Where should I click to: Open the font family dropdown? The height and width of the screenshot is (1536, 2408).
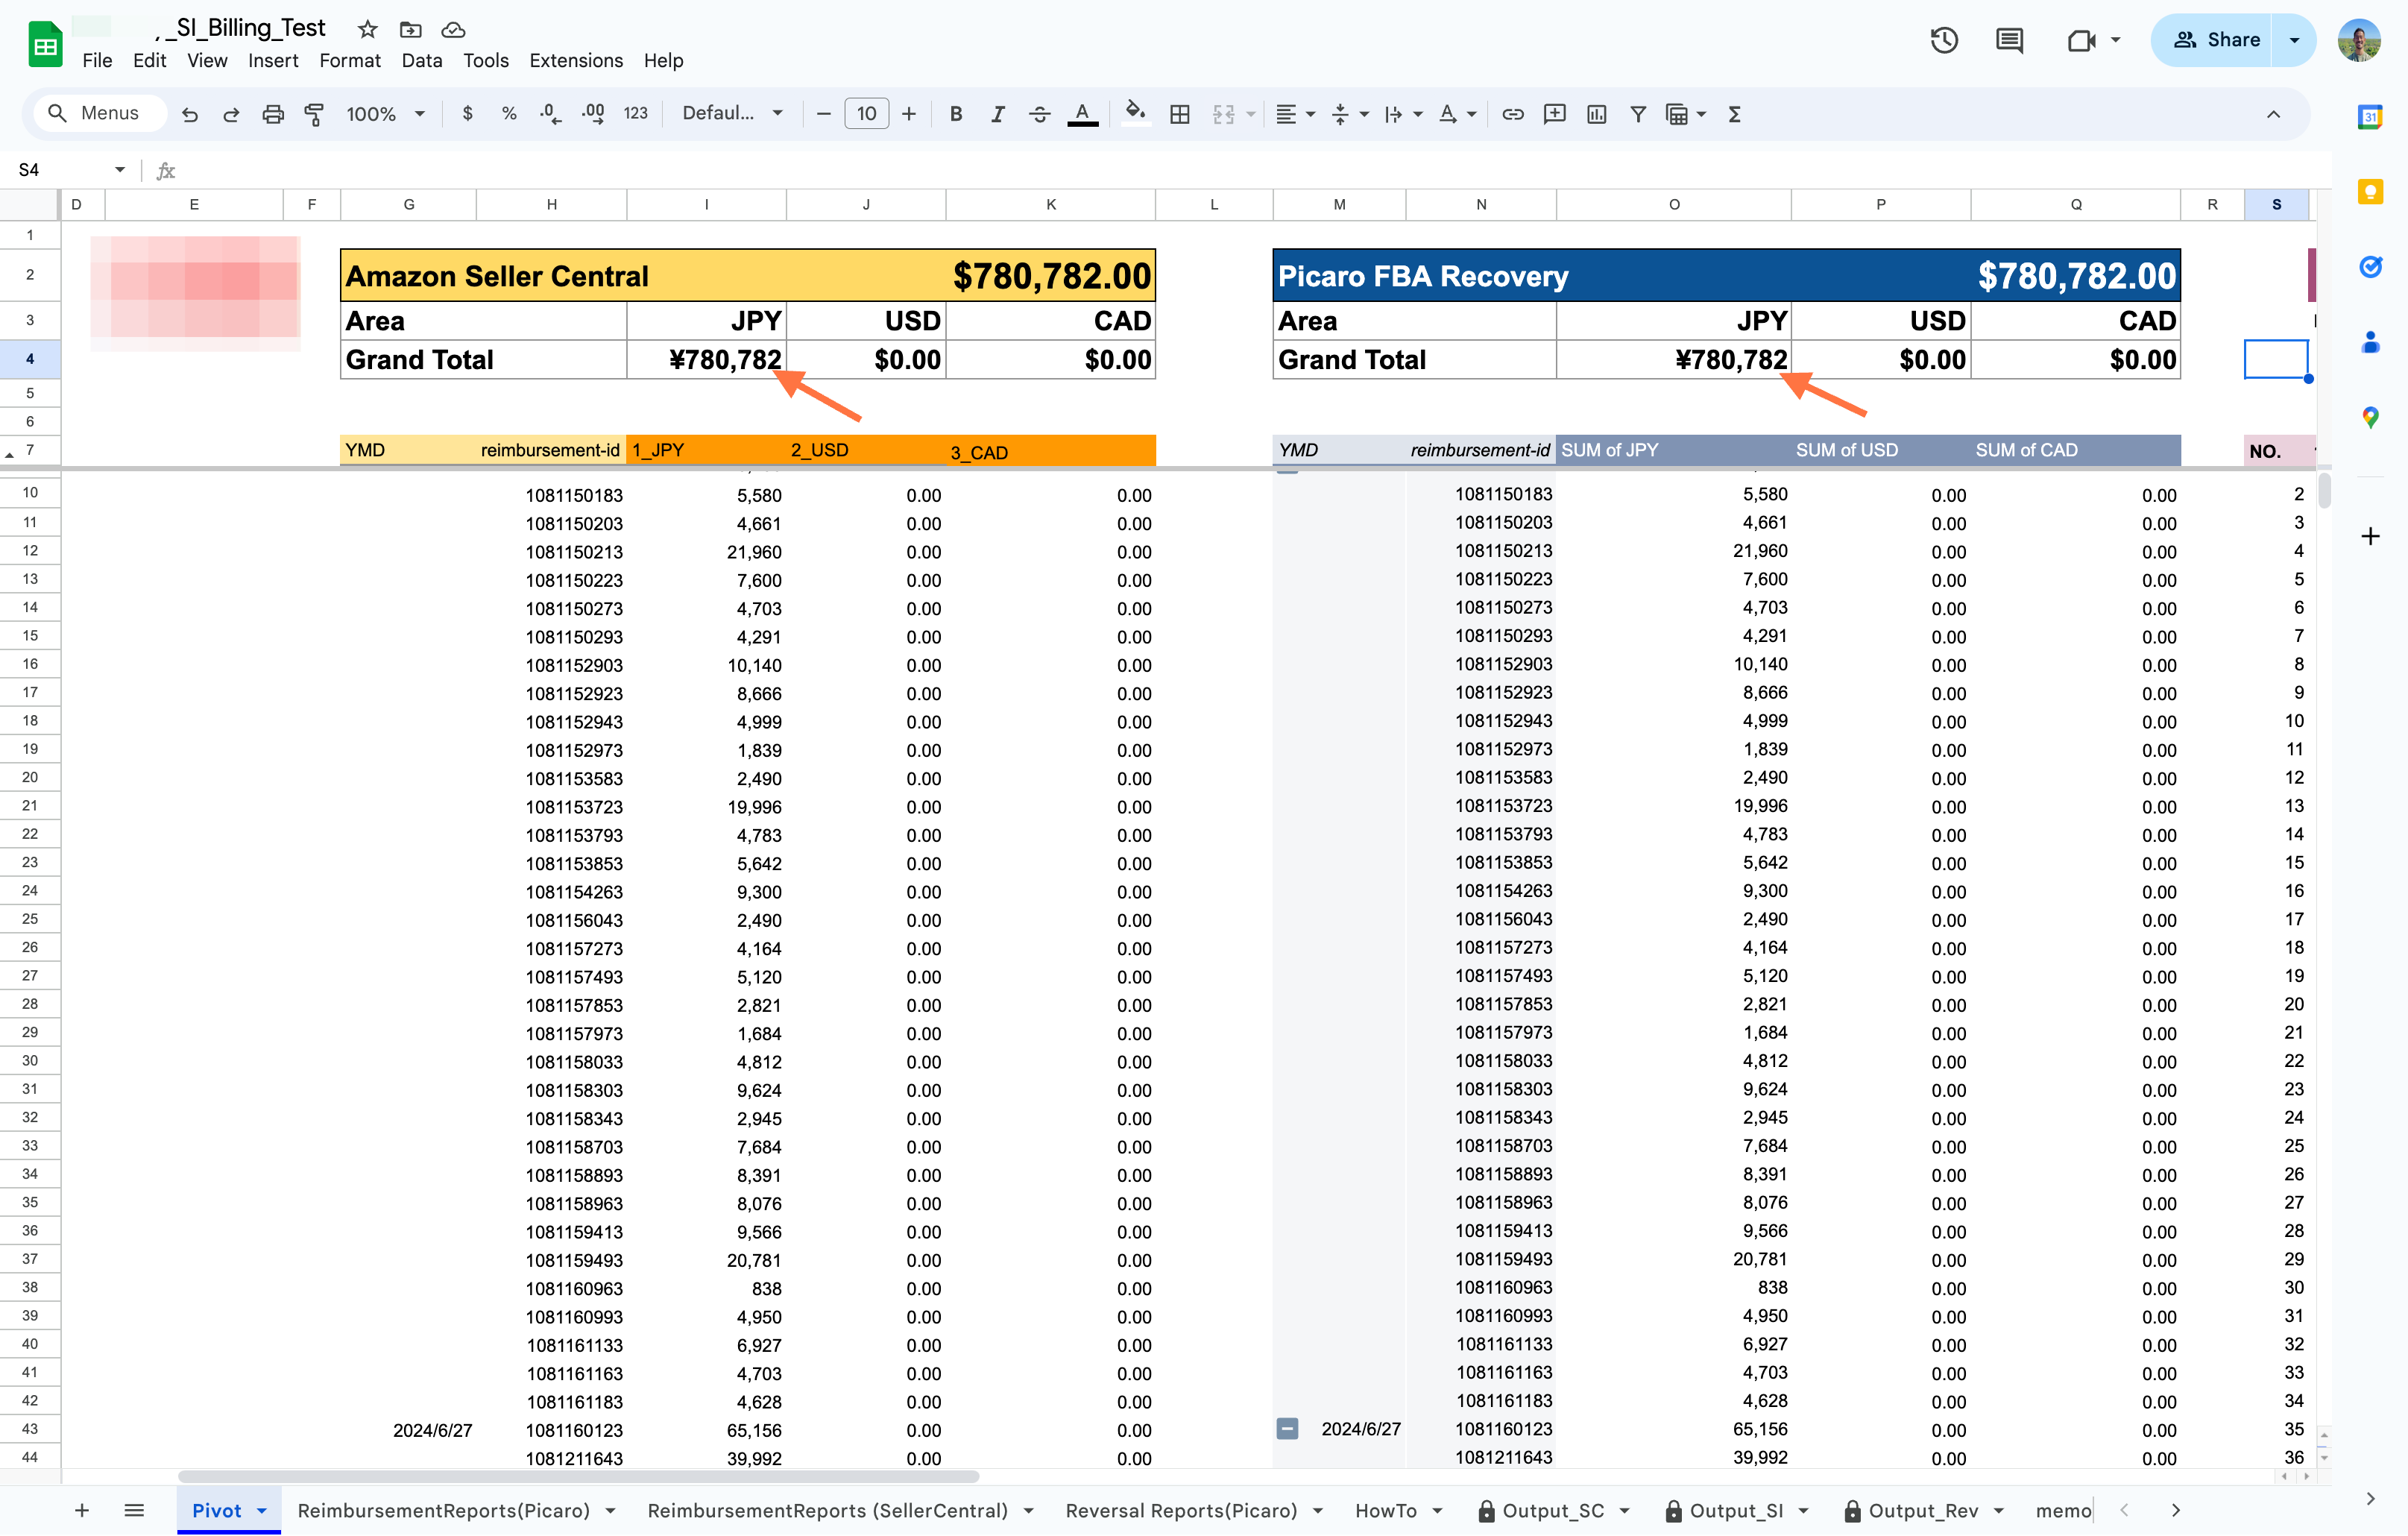point(732,114)
